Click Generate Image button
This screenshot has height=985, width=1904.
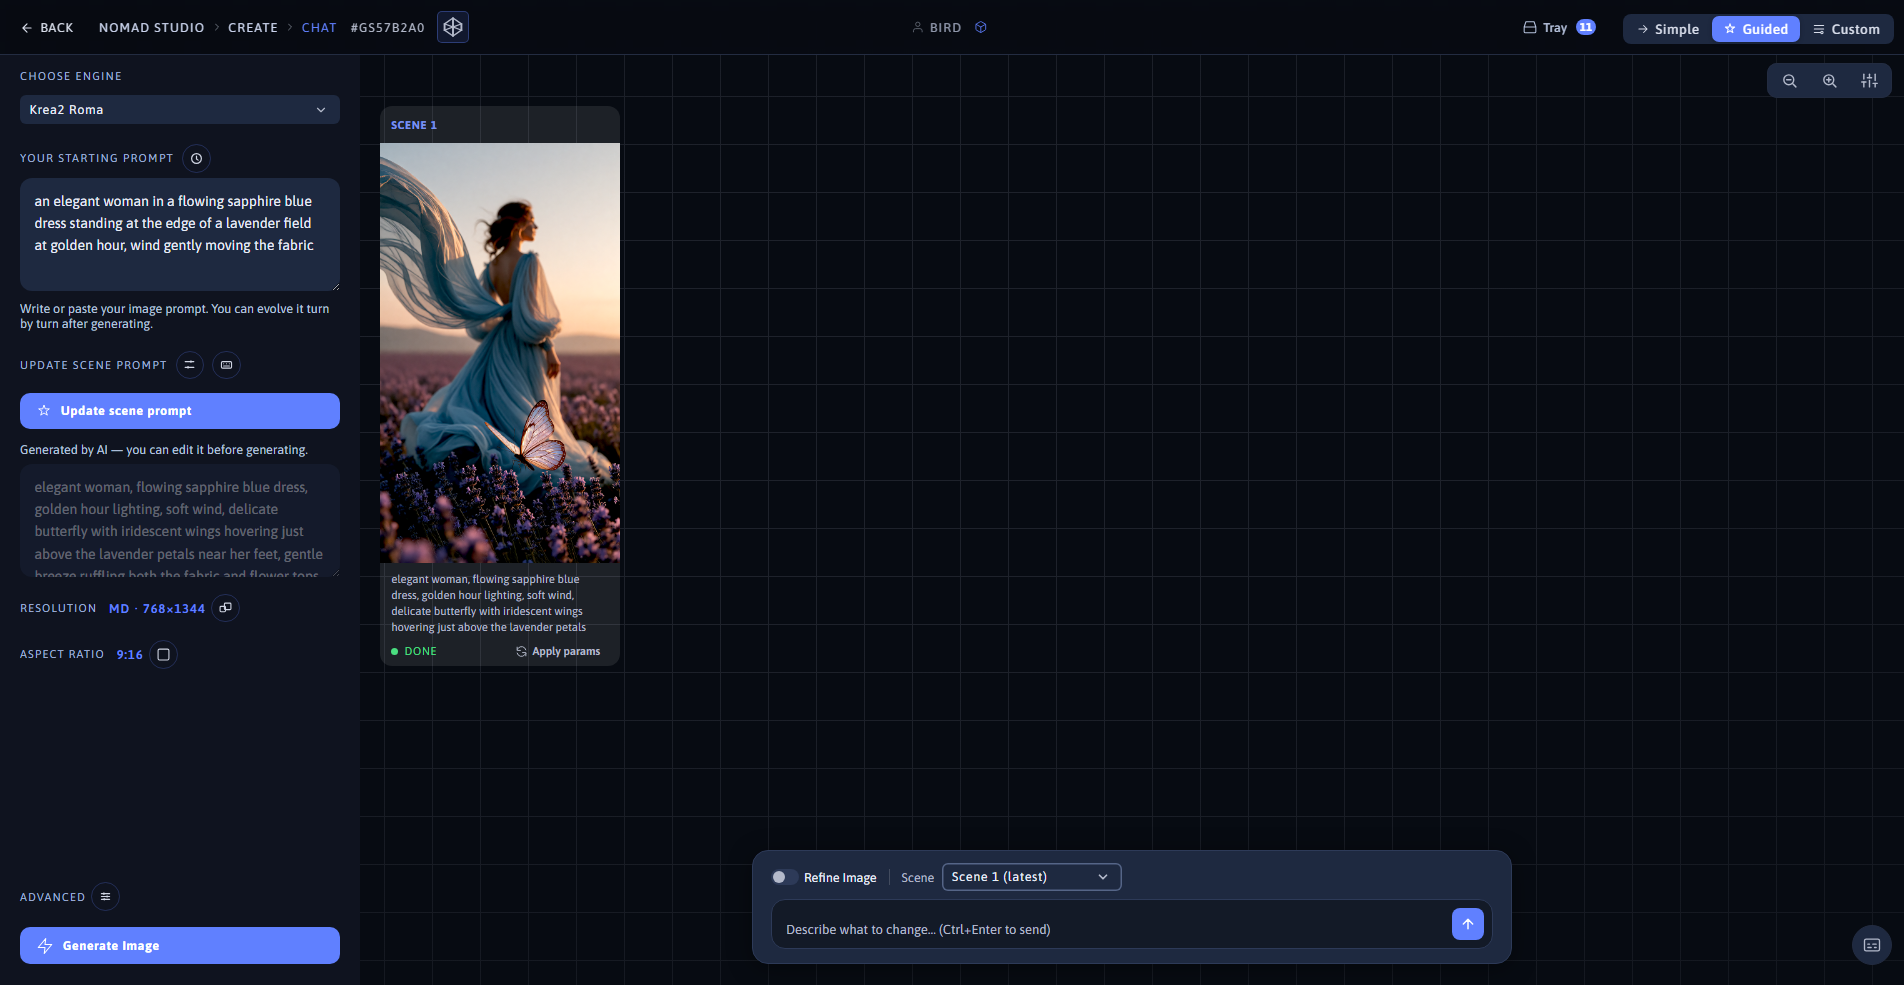tap(180, 946)
